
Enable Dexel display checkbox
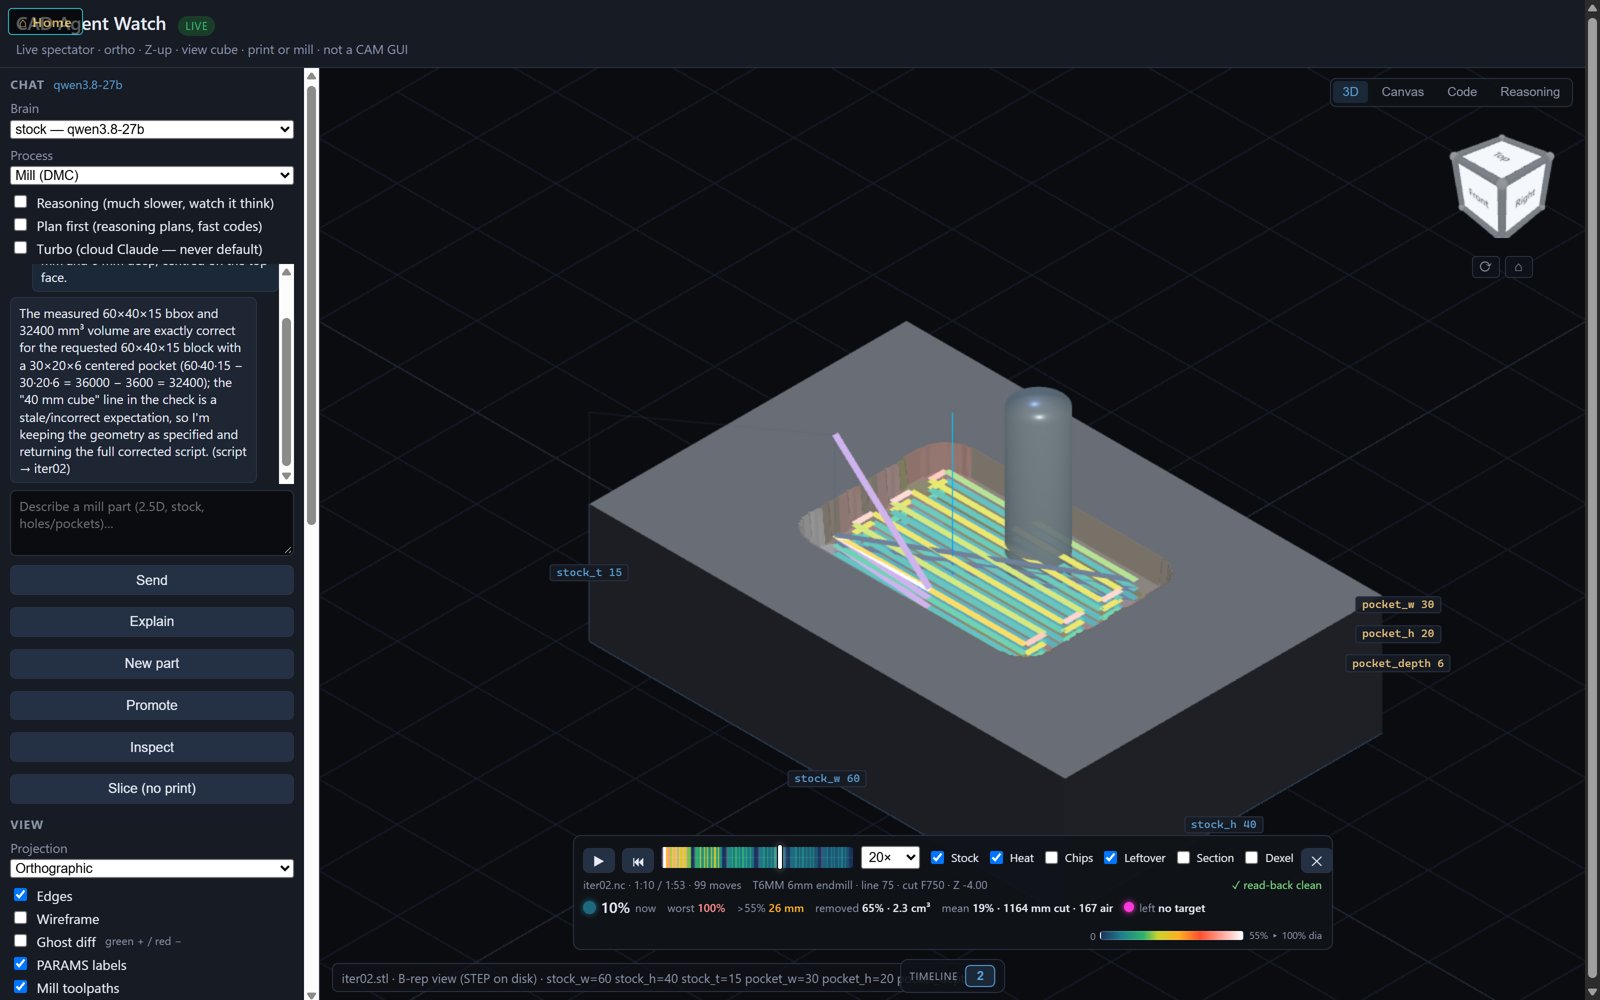[1251, 857]
